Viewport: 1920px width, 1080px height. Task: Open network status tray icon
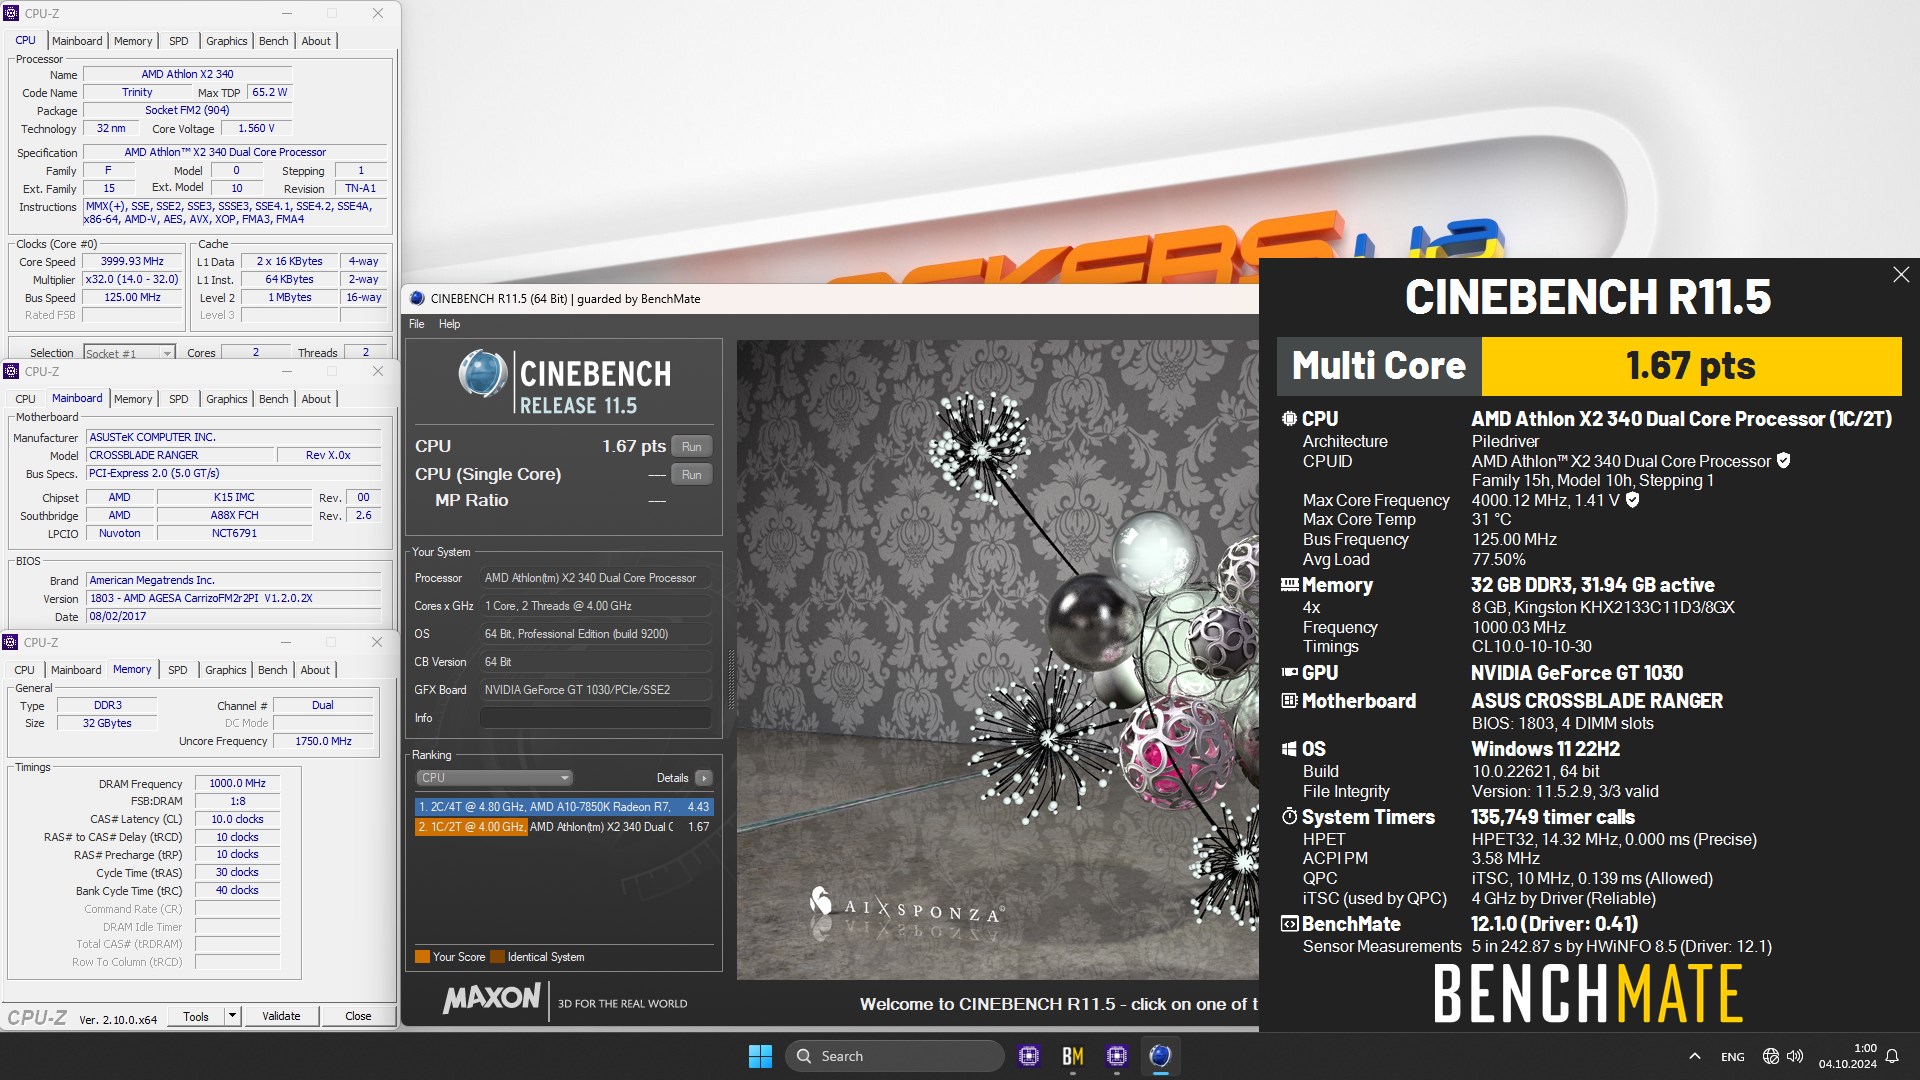[1771, 1056]
